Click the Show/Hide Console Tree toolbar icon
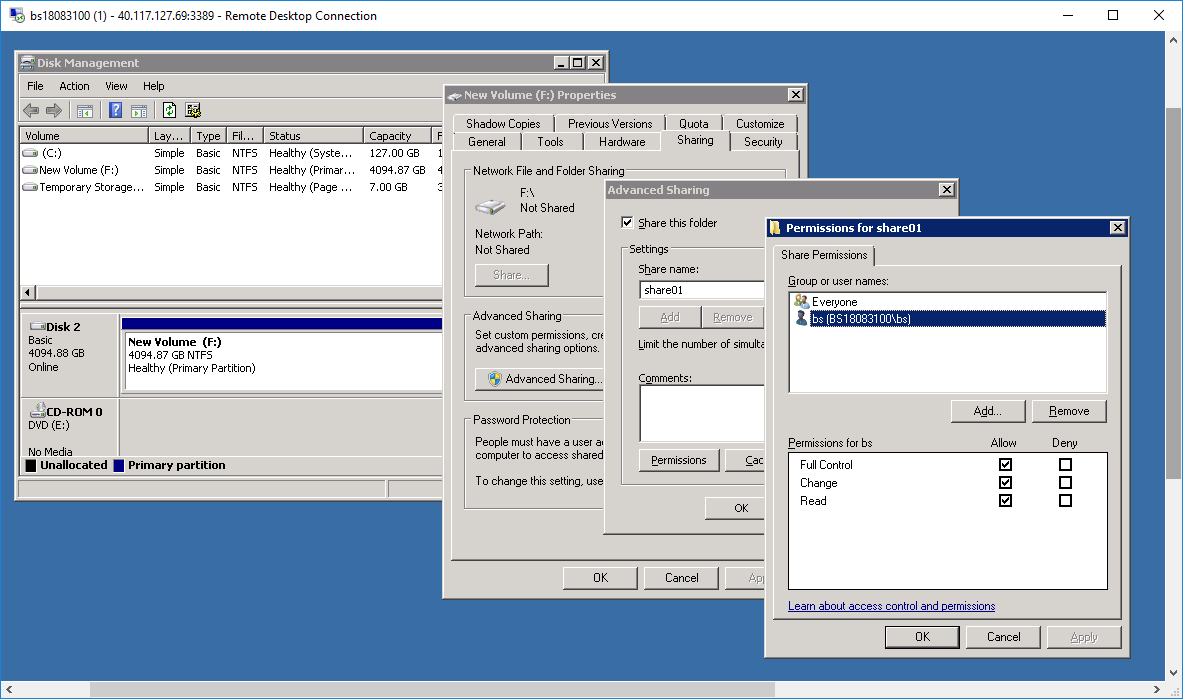This screenshot has height=699, width=1183. 85,110
